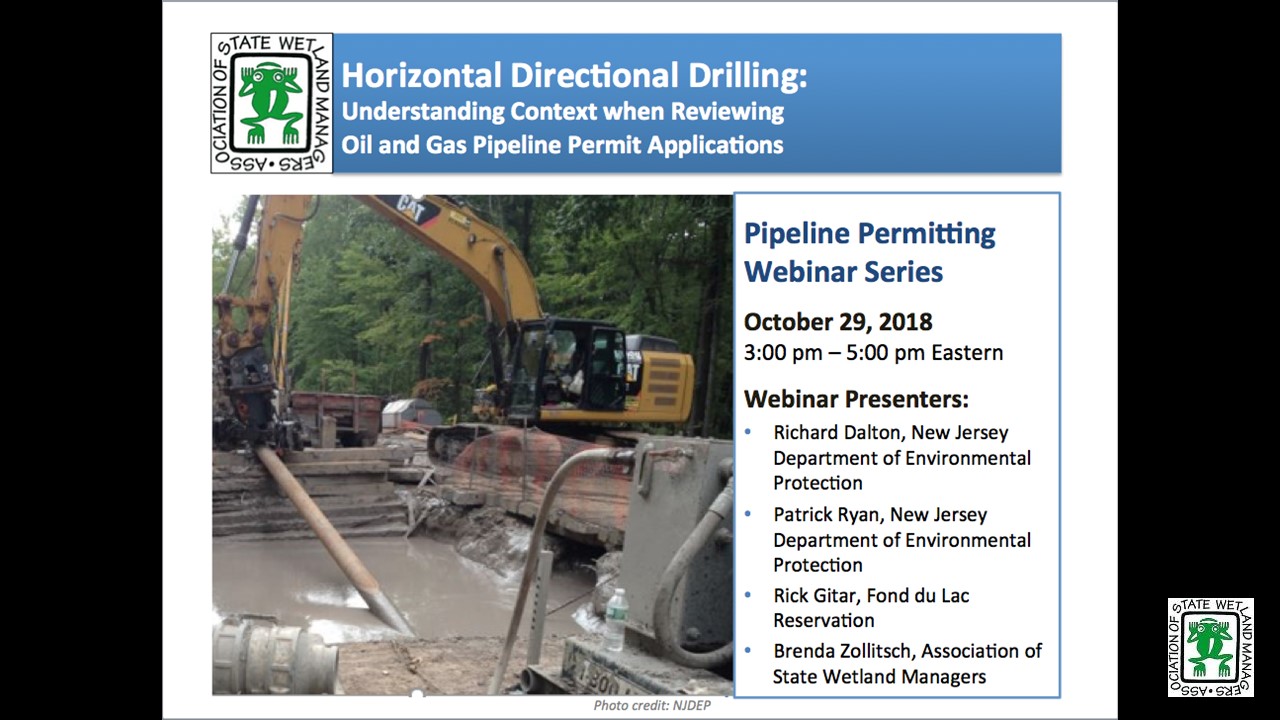Click the Patrick Ryan presenter entry
The width and height of the screenshot is (1280, 720).
pyautogui.click(x=901, y=539)
